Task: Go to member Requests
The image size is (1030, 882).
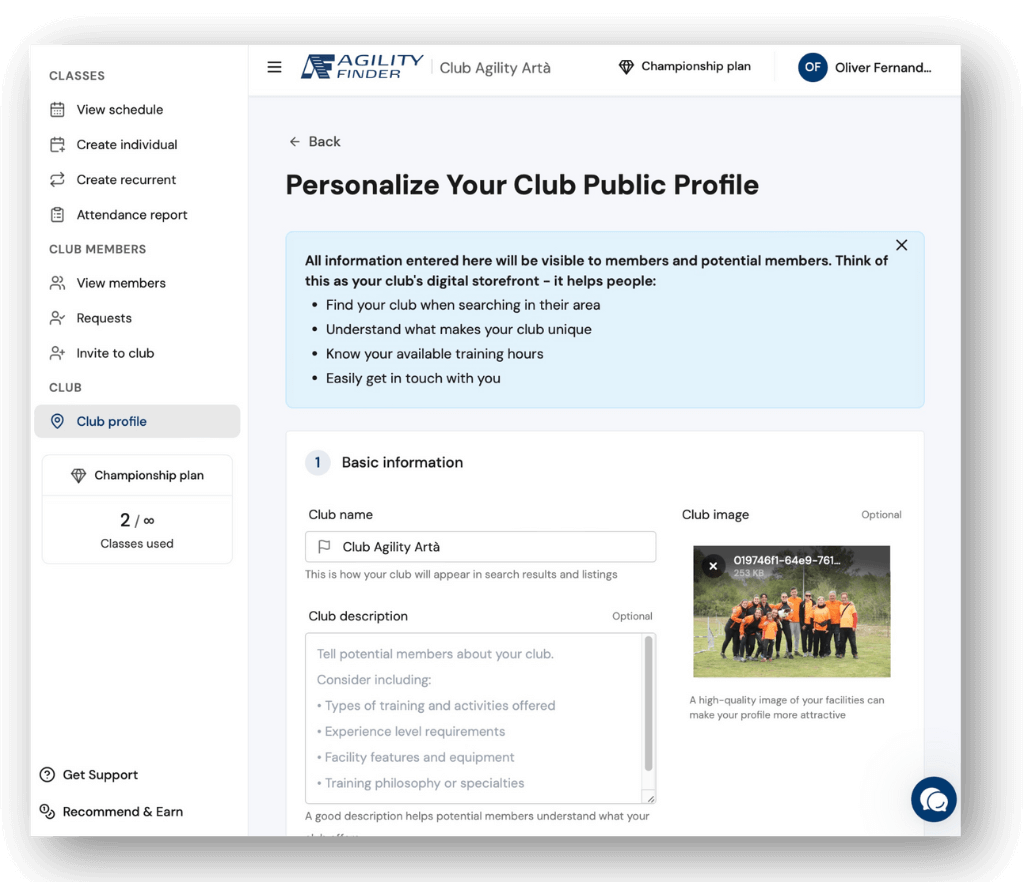Action: click(x=104, y=318)
